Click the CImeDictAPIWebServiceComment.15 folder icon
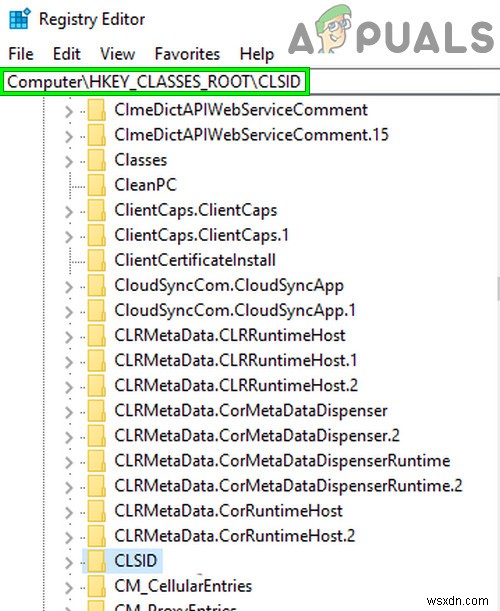The image size is (500, 611). [96, 135]
